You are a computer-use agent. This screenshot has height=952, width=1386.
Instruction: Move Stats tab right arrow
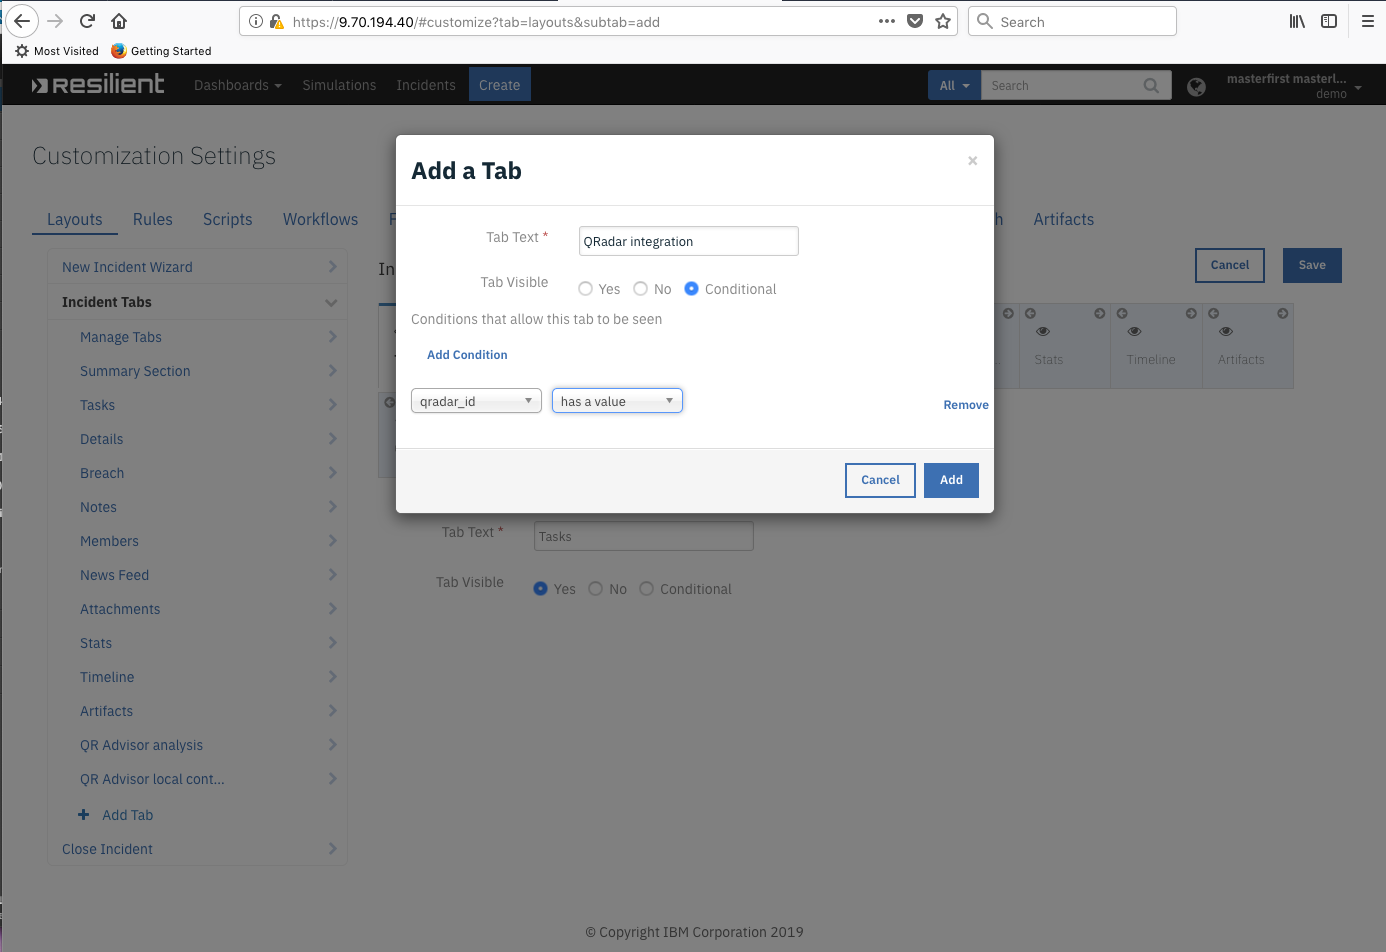pyautogui.click(x=1099, y=314)
